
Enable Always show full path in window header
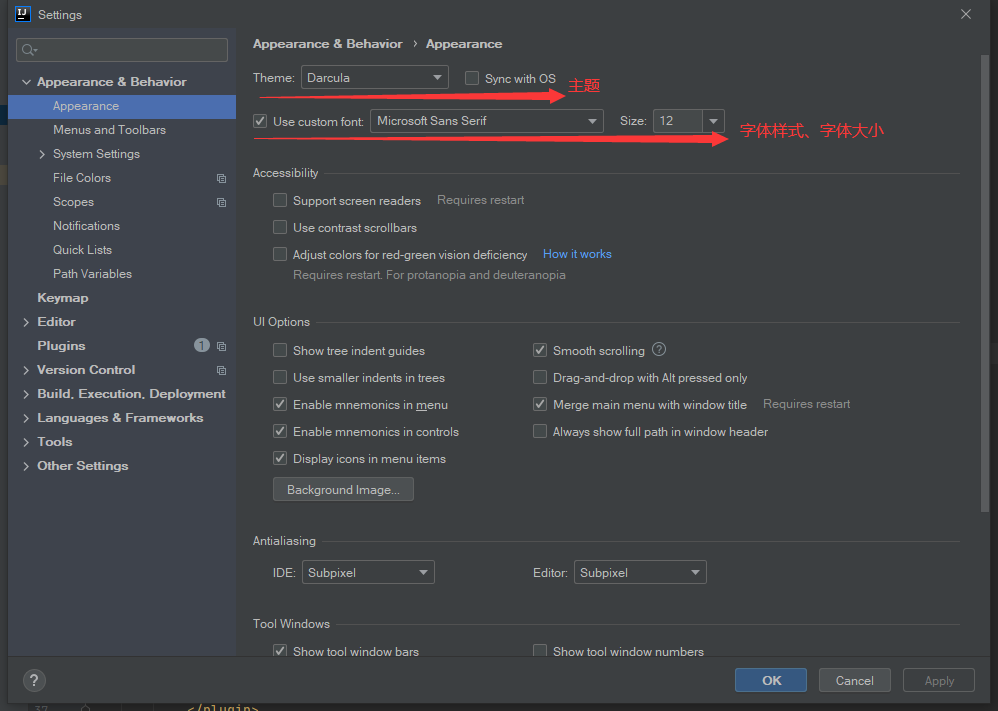[x=540, y=431]
